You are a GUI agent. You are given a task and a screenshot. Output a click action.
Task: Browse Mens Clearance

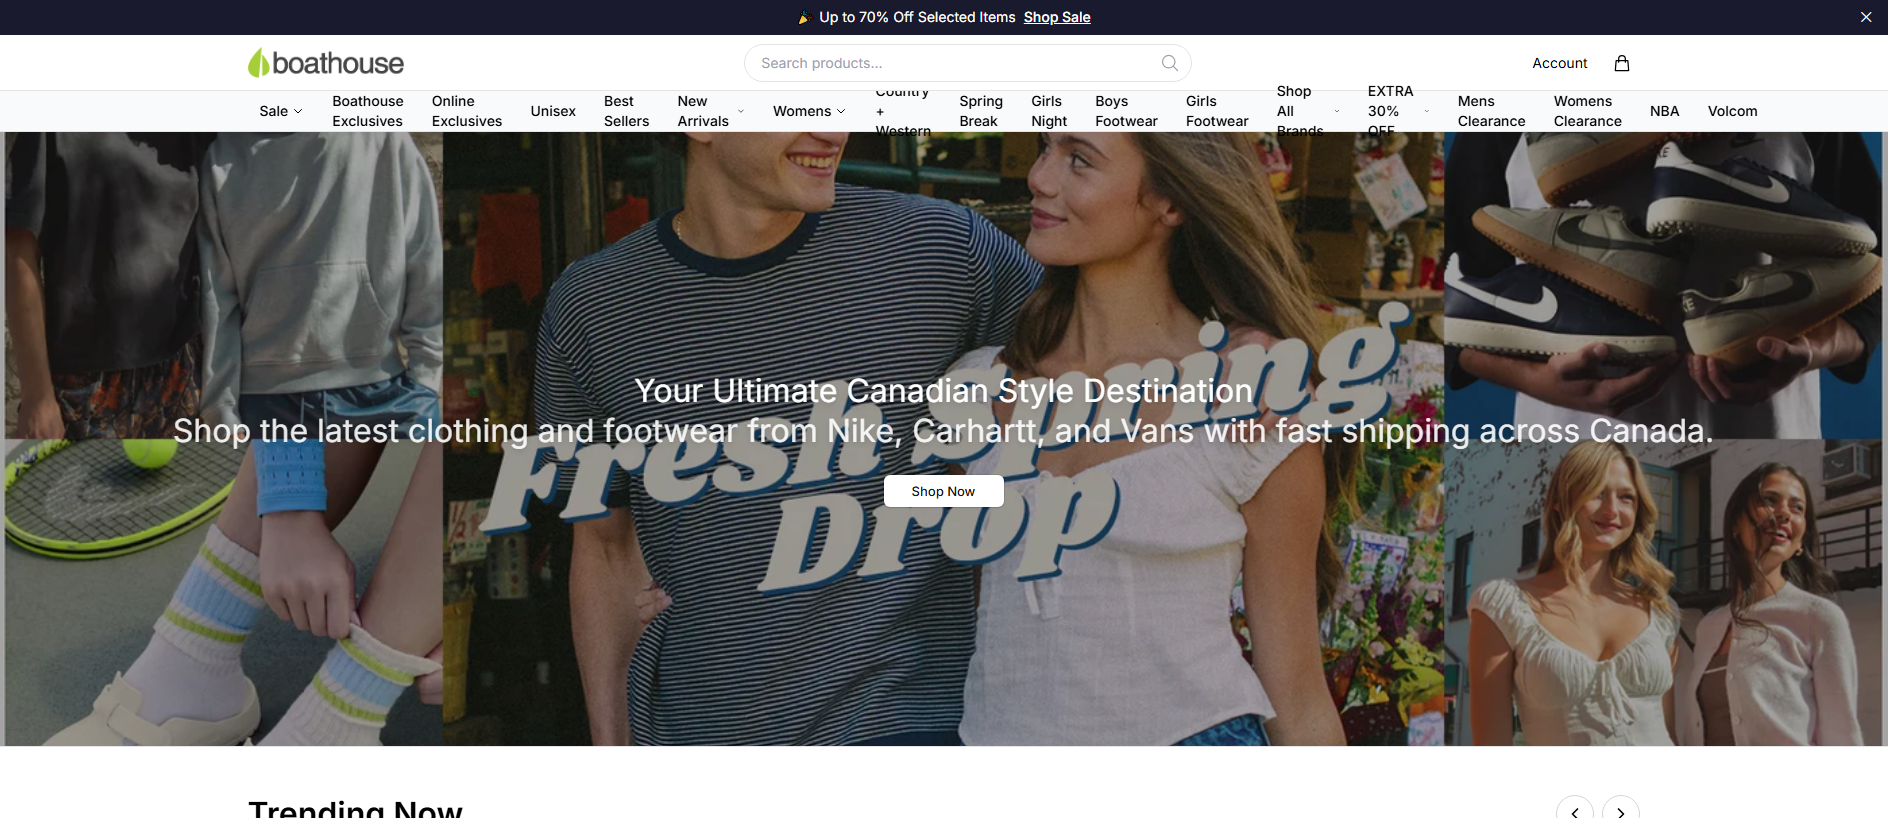(1491, 111)
